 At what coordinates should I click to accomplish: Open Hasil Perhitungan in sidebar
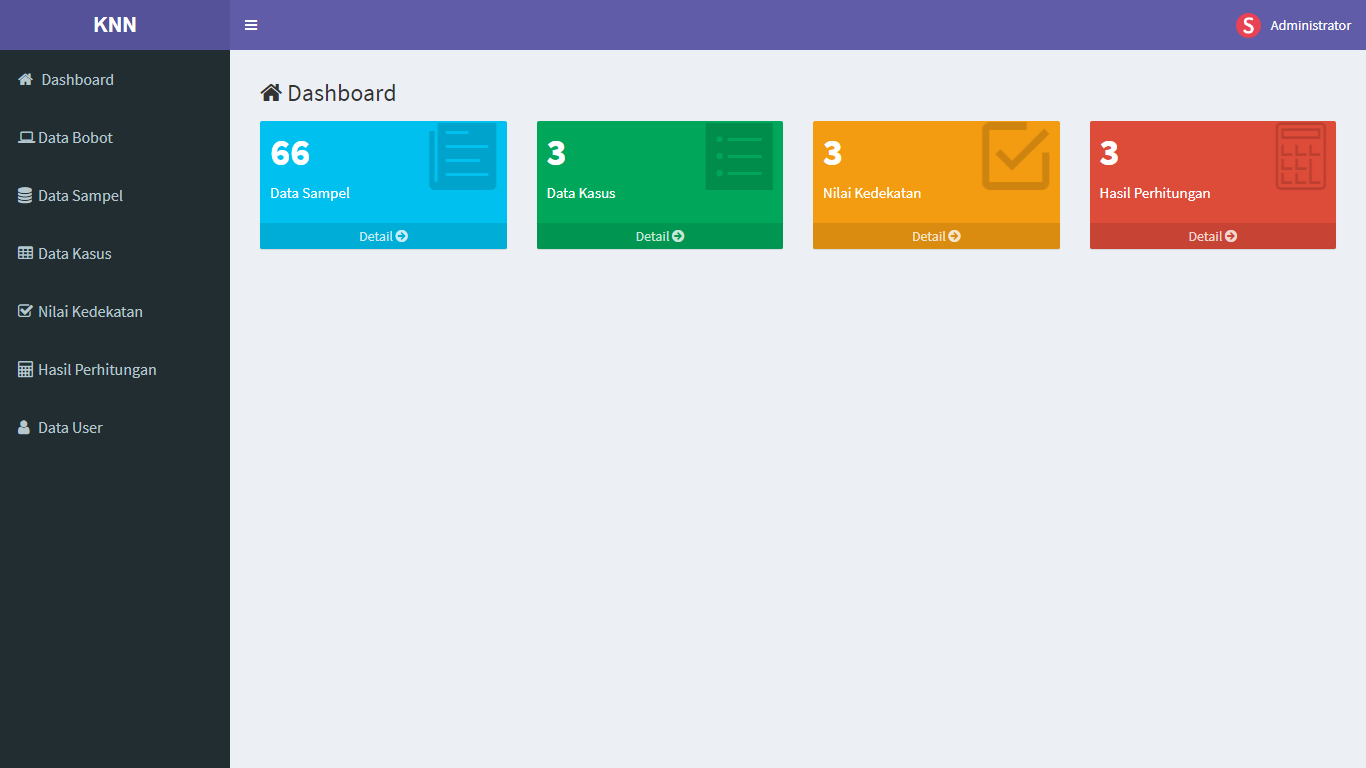click(x=97, y=369)
